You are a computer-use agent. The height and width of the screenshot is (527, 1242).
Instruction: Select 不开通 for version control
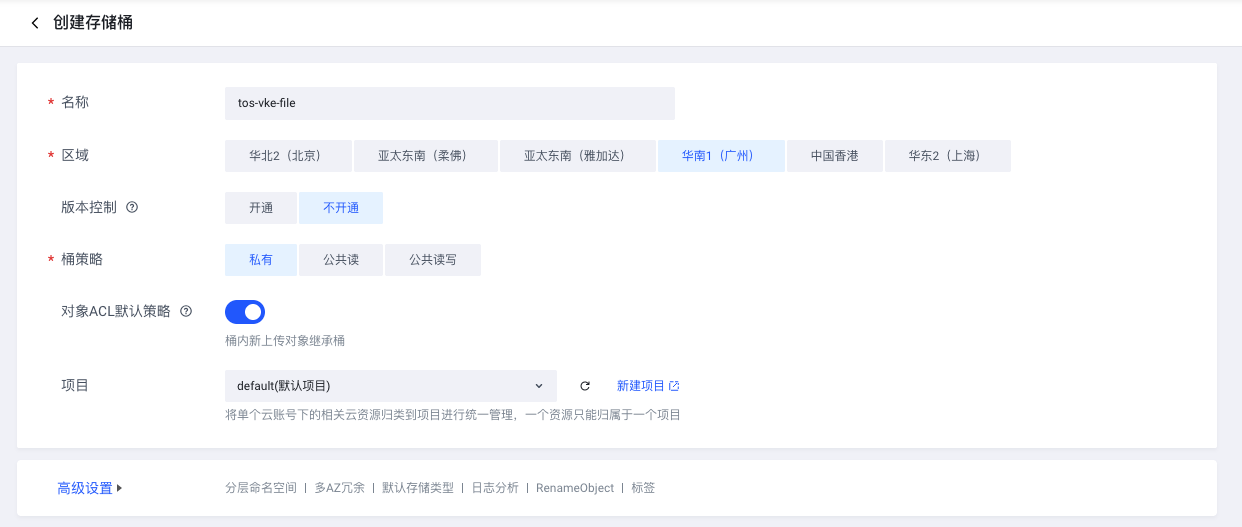(x=341, y=208)
